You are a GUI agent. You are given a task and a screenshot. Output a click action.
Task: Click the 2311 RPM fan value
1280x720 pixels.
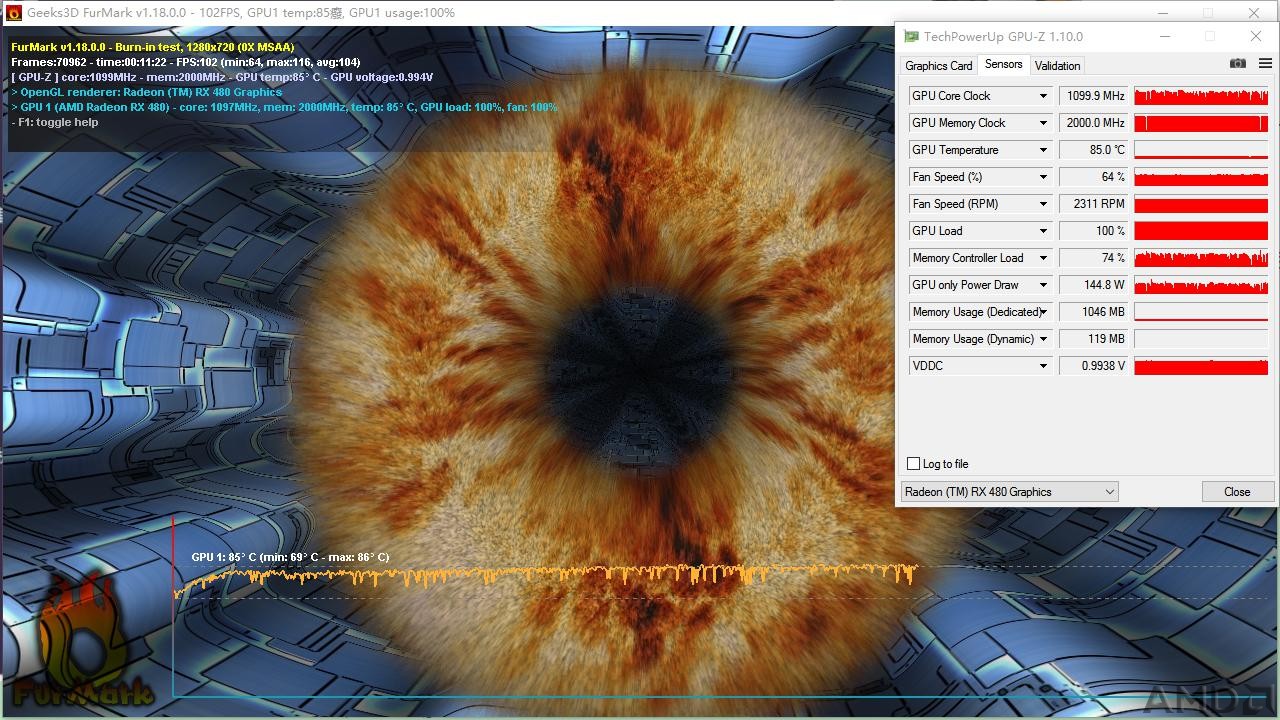point(1093,204)
